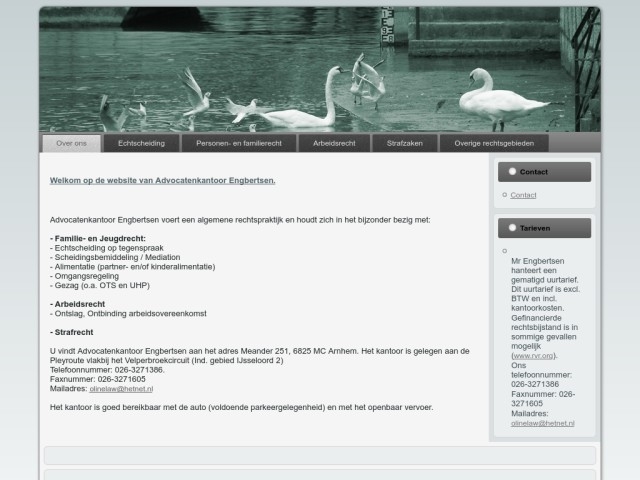This screenshot has height=480, width=640.
Task: Click the bullet icon beside the Contact link
Action: 504,195
